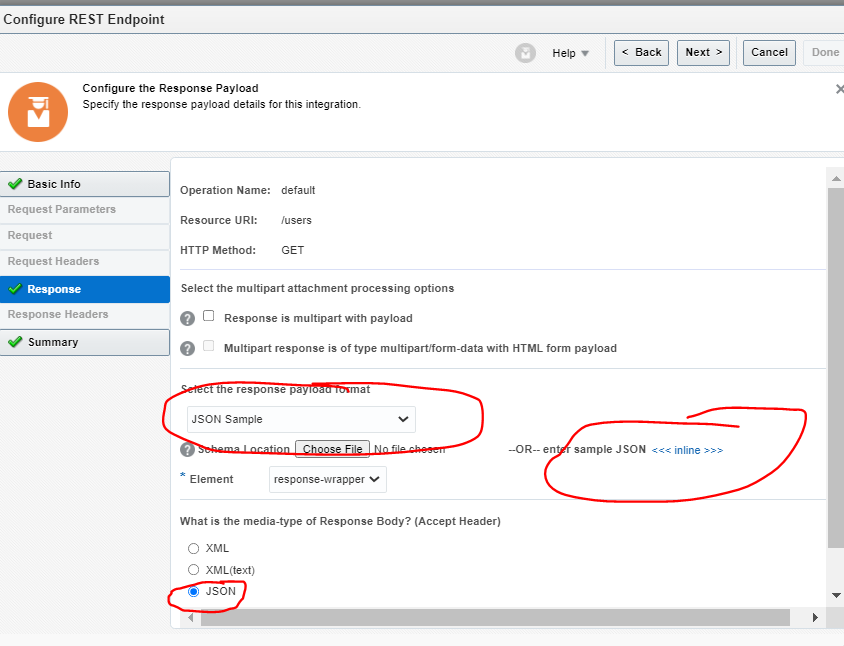Click the 'default' operation name value
Viewport: 844px width, 646px height.
(298, 191)
